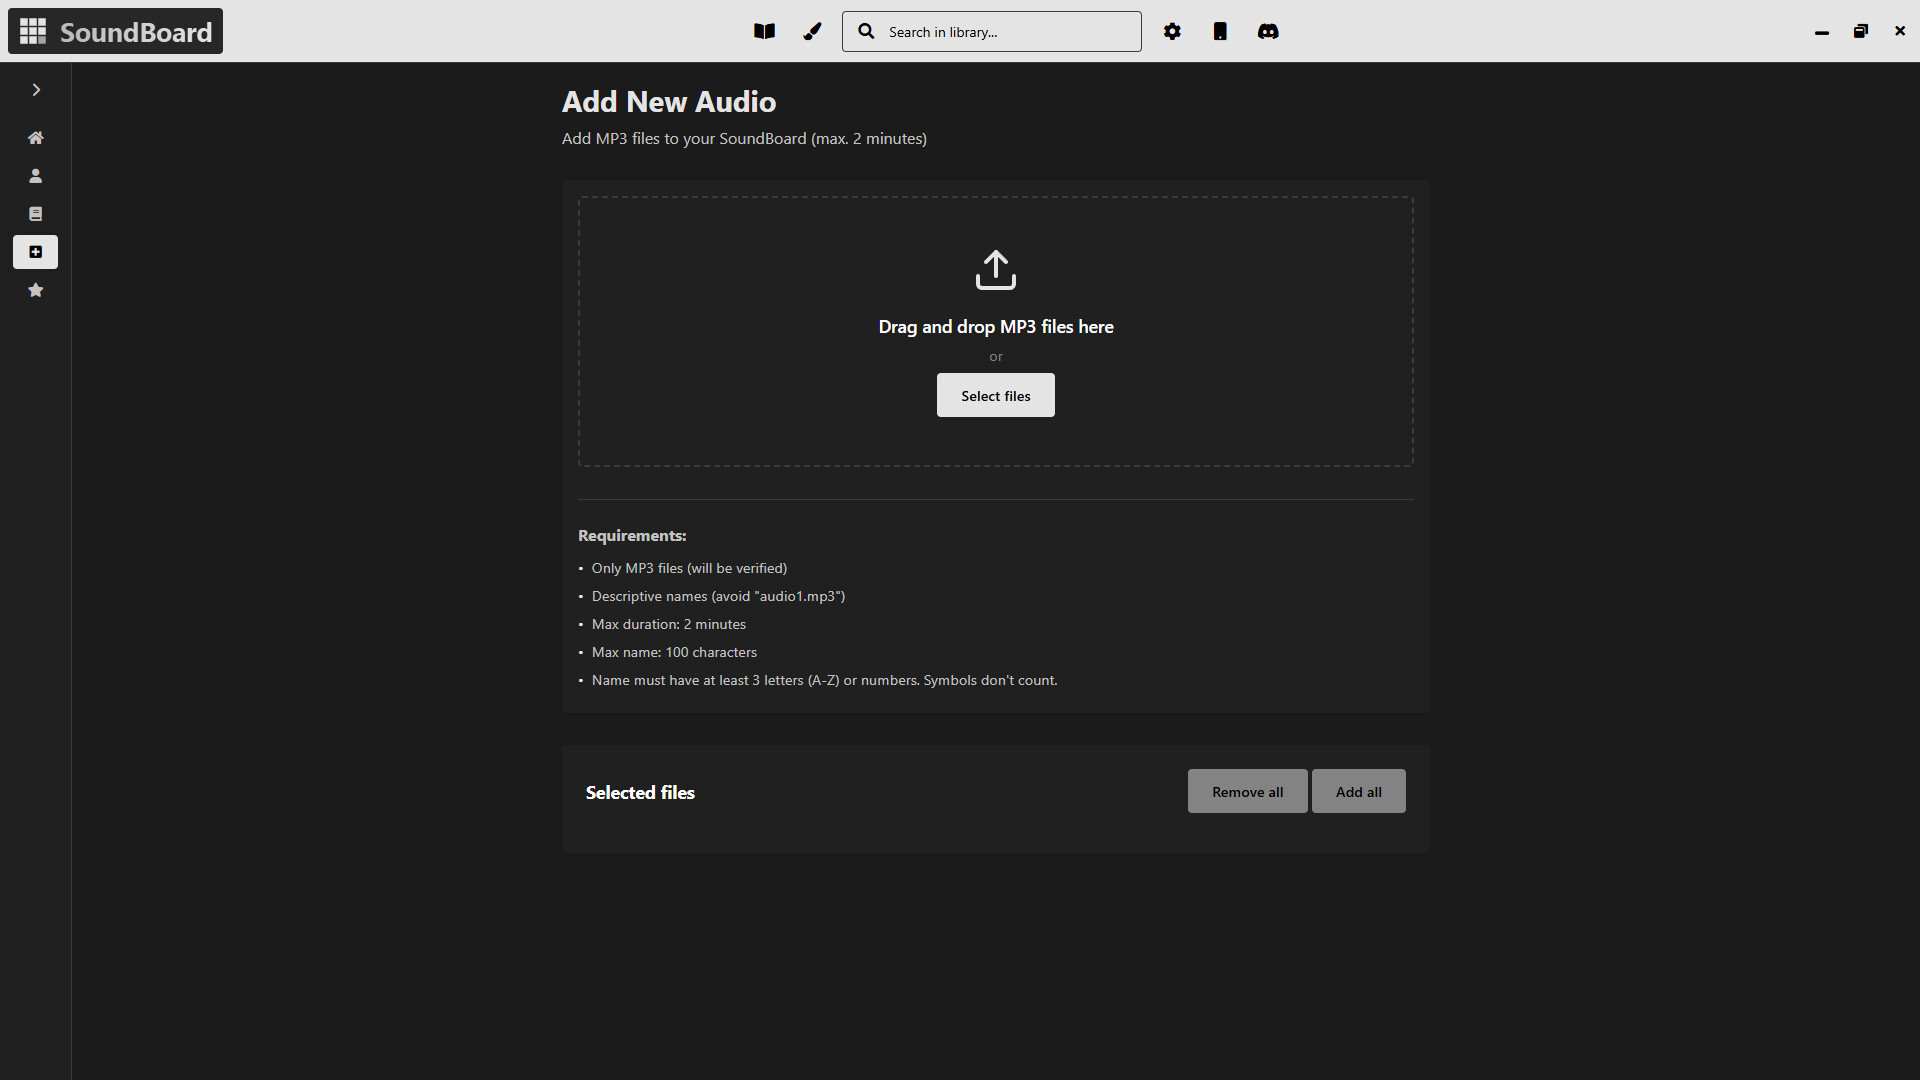Click the apps grid icon beside SoundBoard
The height and width of the screenshot is (1080, 1920).
(x=32, y=31)
